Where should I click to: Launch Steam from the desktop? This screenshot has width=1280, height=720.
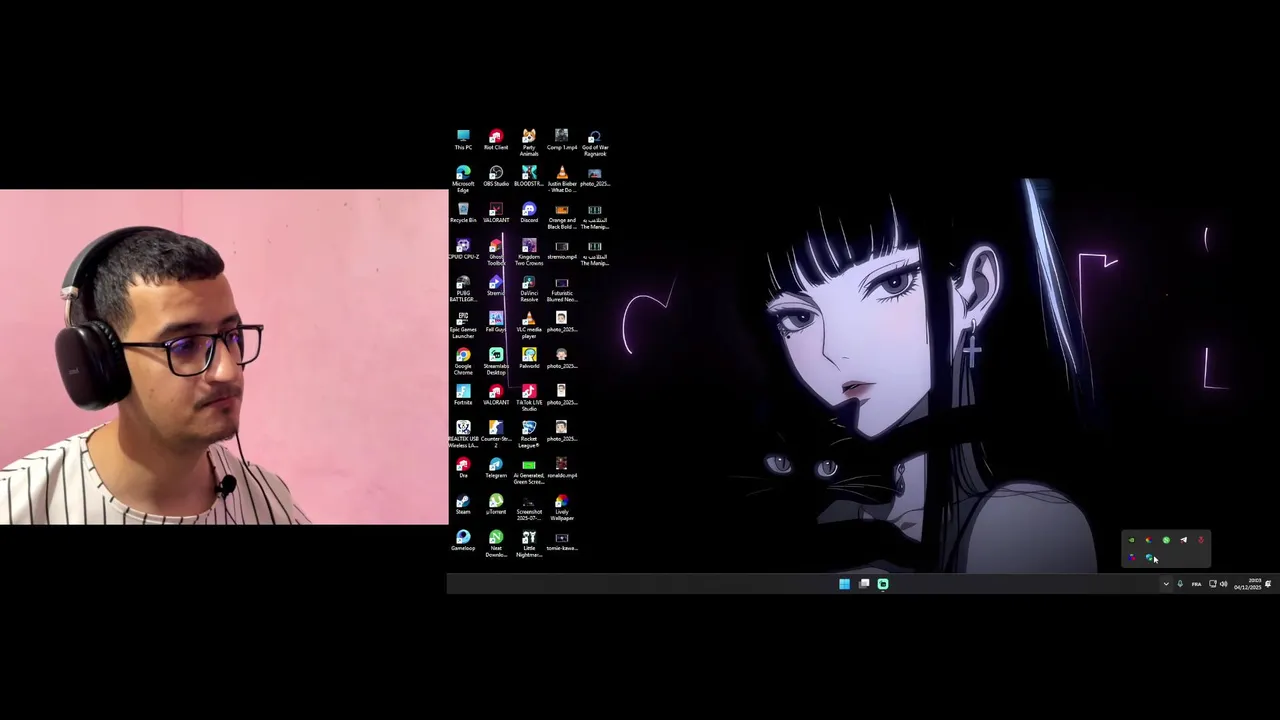tap(463, 505)
